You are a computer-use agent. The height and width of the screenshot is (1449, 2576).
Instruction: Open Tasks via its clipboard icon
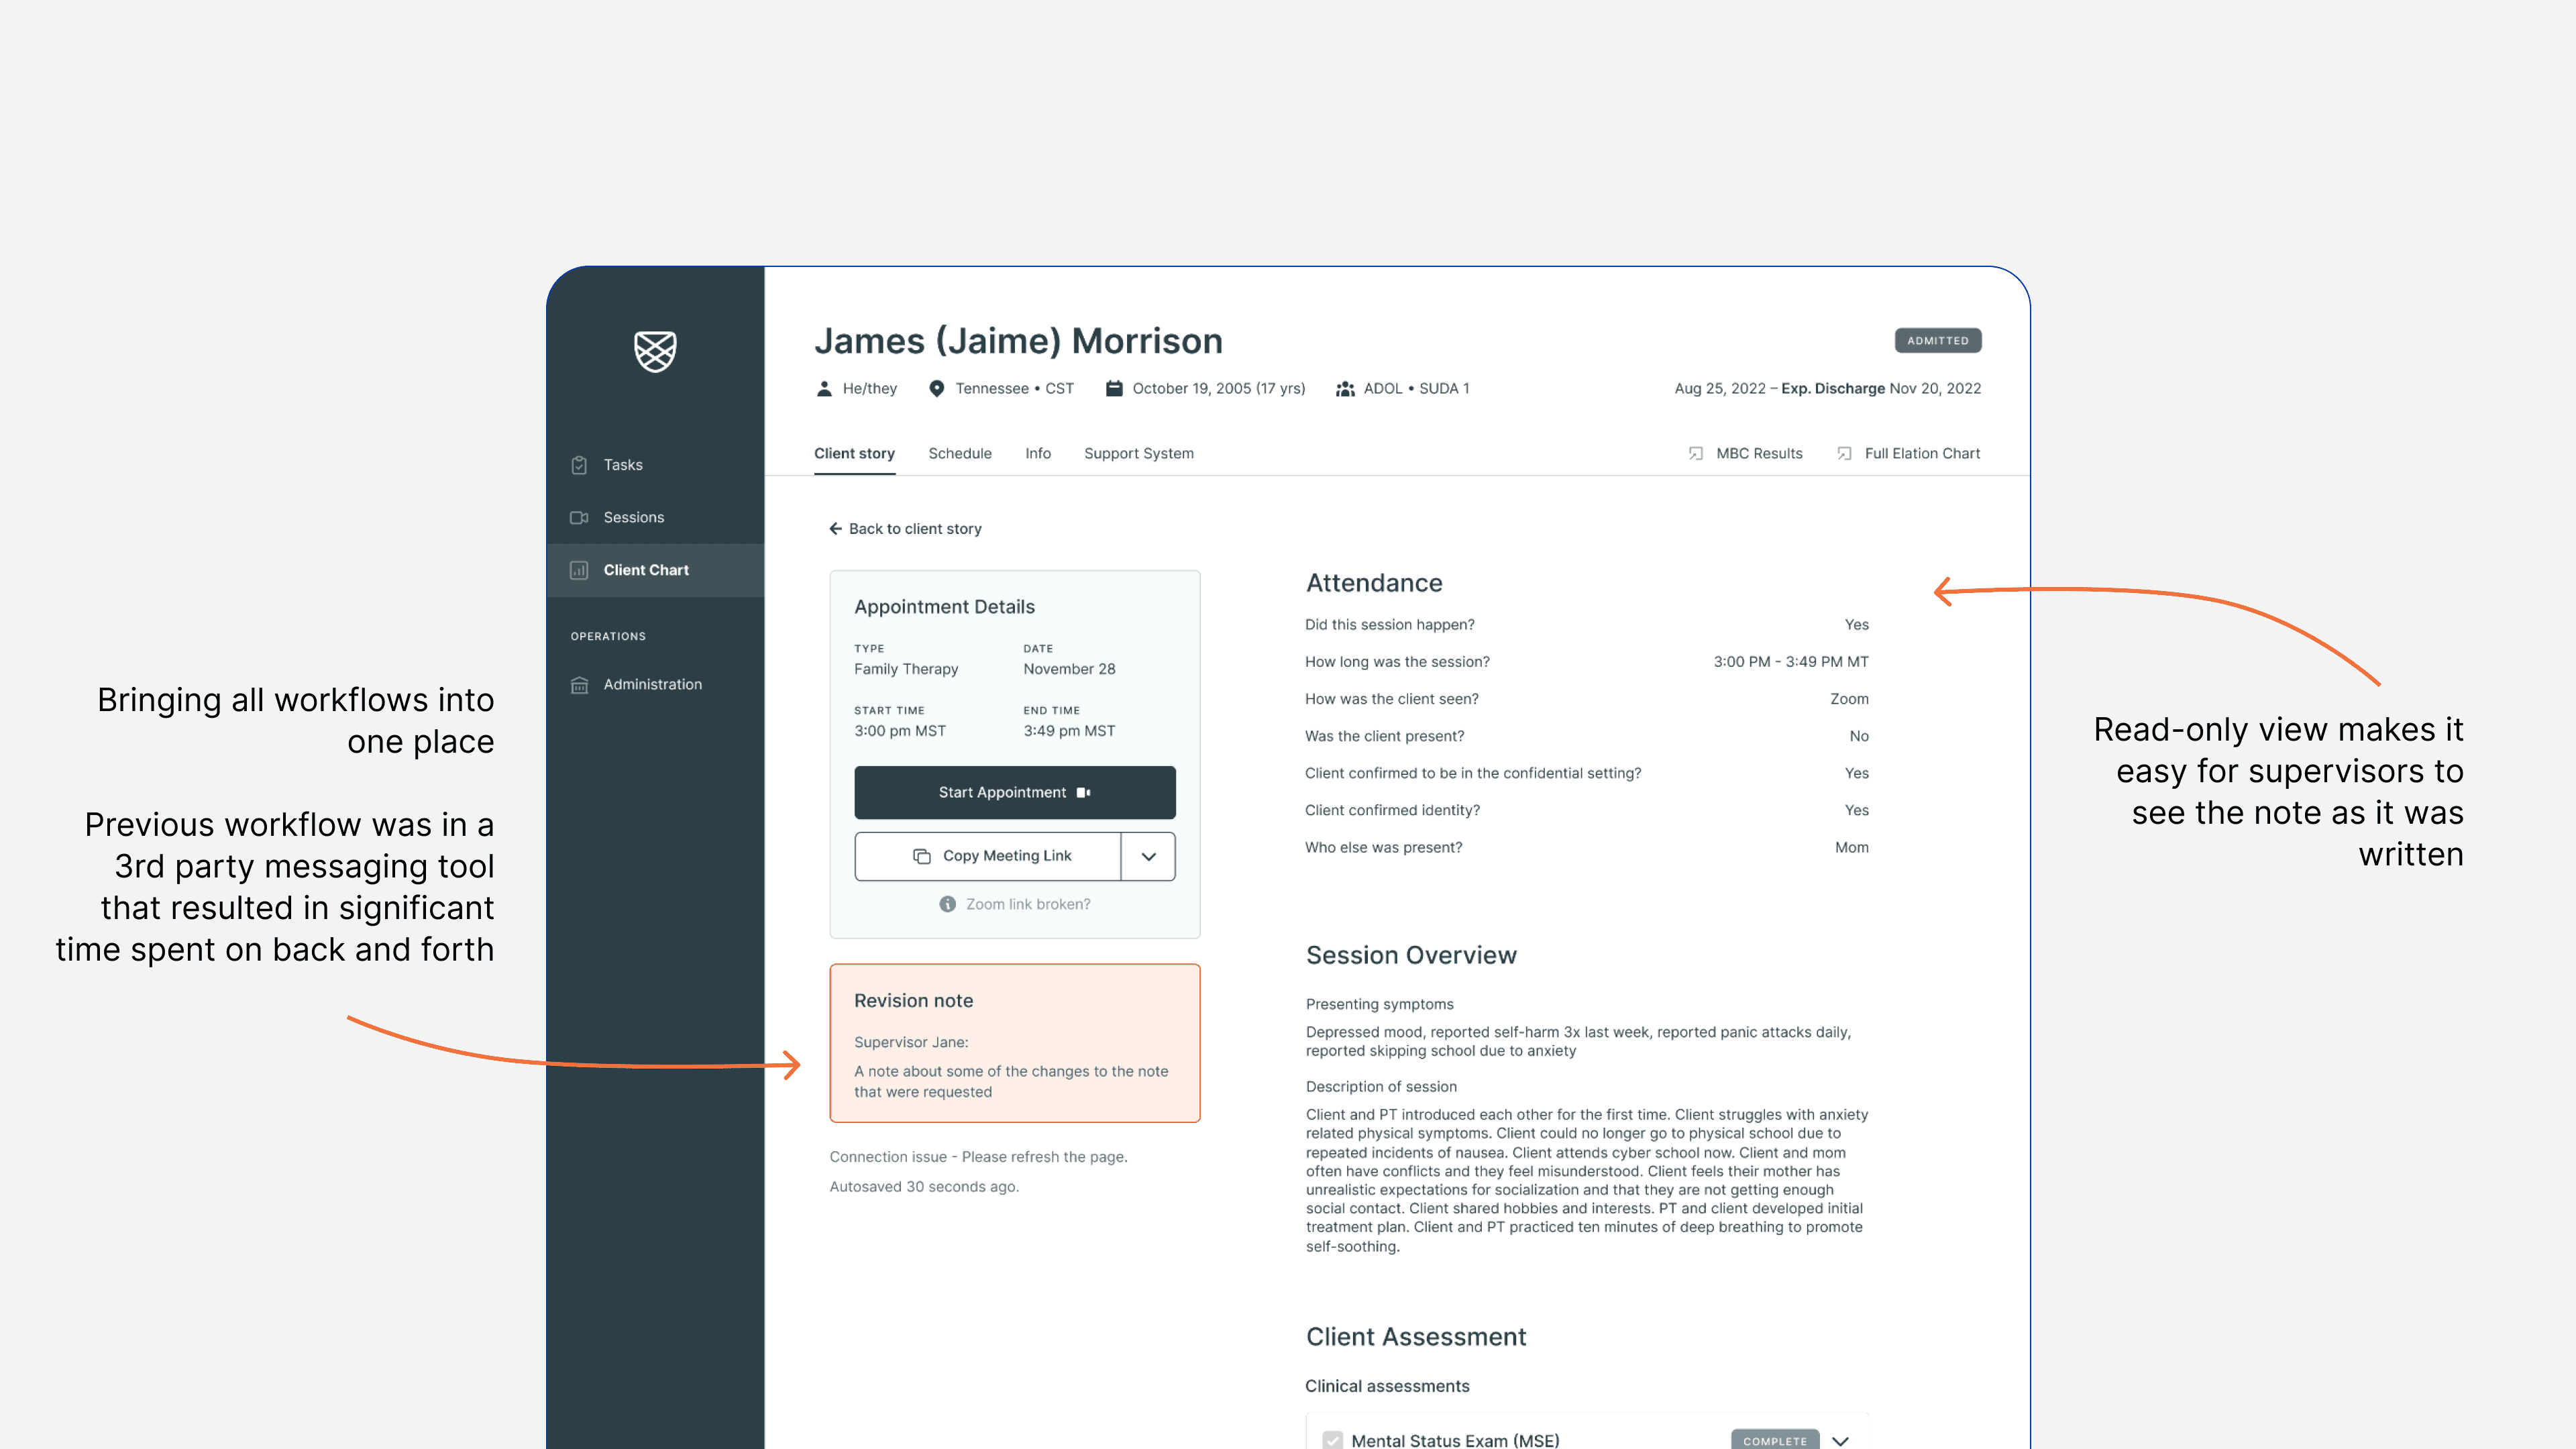click(579, 465)
